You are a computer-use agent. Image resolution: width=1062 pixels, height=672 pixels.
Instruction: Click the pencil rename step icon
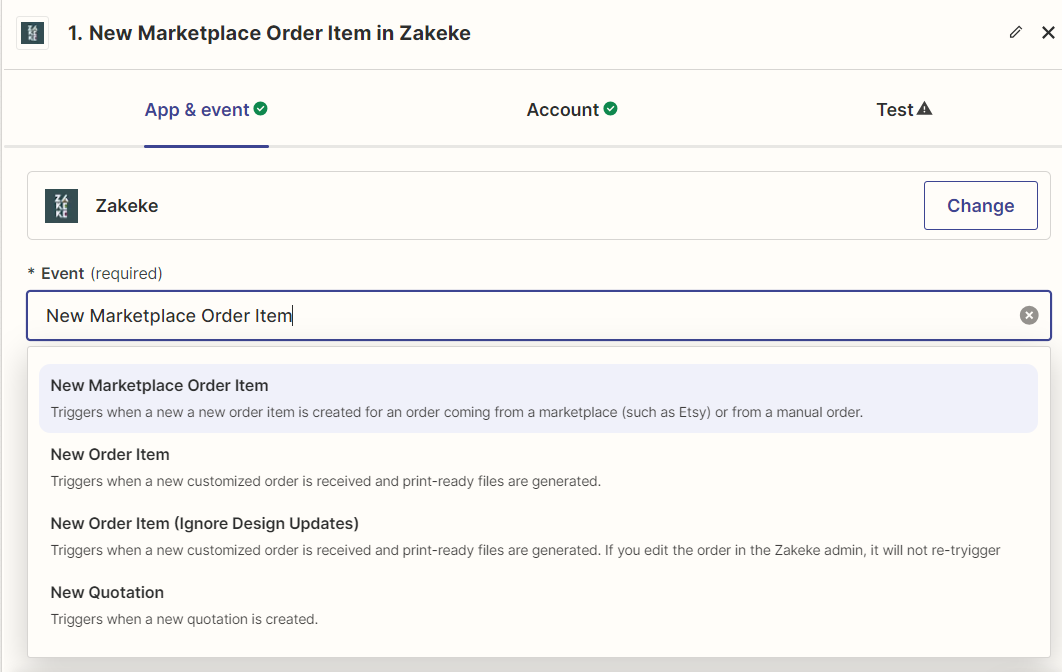coord(1015,33)
